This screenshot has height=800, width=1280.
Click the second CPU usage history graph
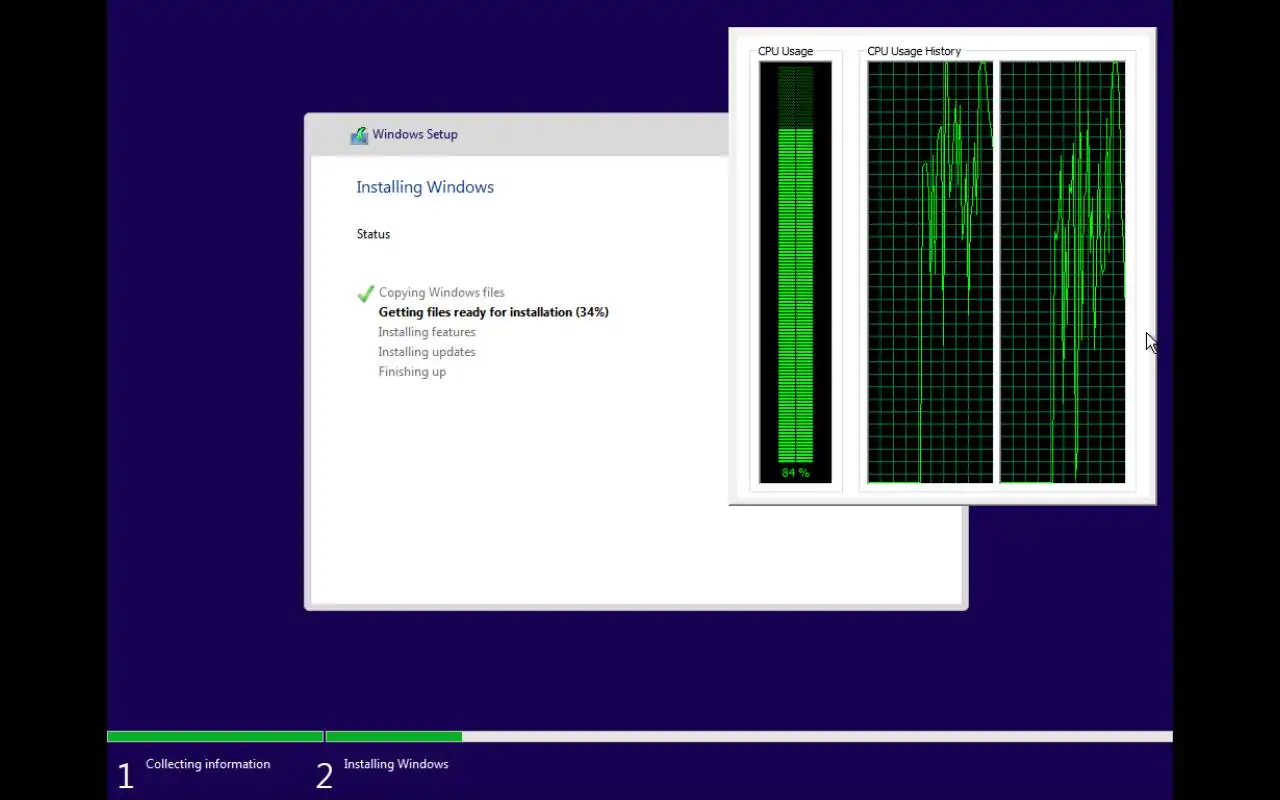(1062, 272)
